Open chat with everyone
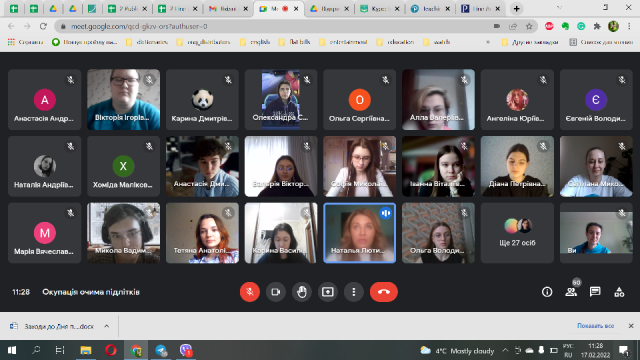640x360 pixels. click(595, 292)
